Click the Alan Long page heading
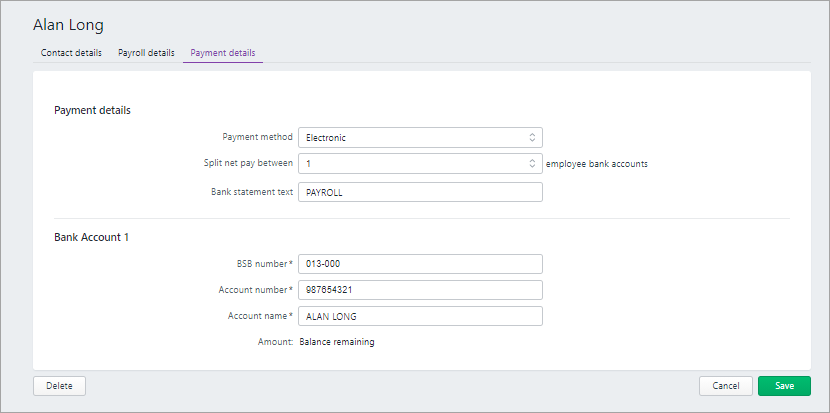Viewport: 830px width, 413px height. (x=68, y=23)
